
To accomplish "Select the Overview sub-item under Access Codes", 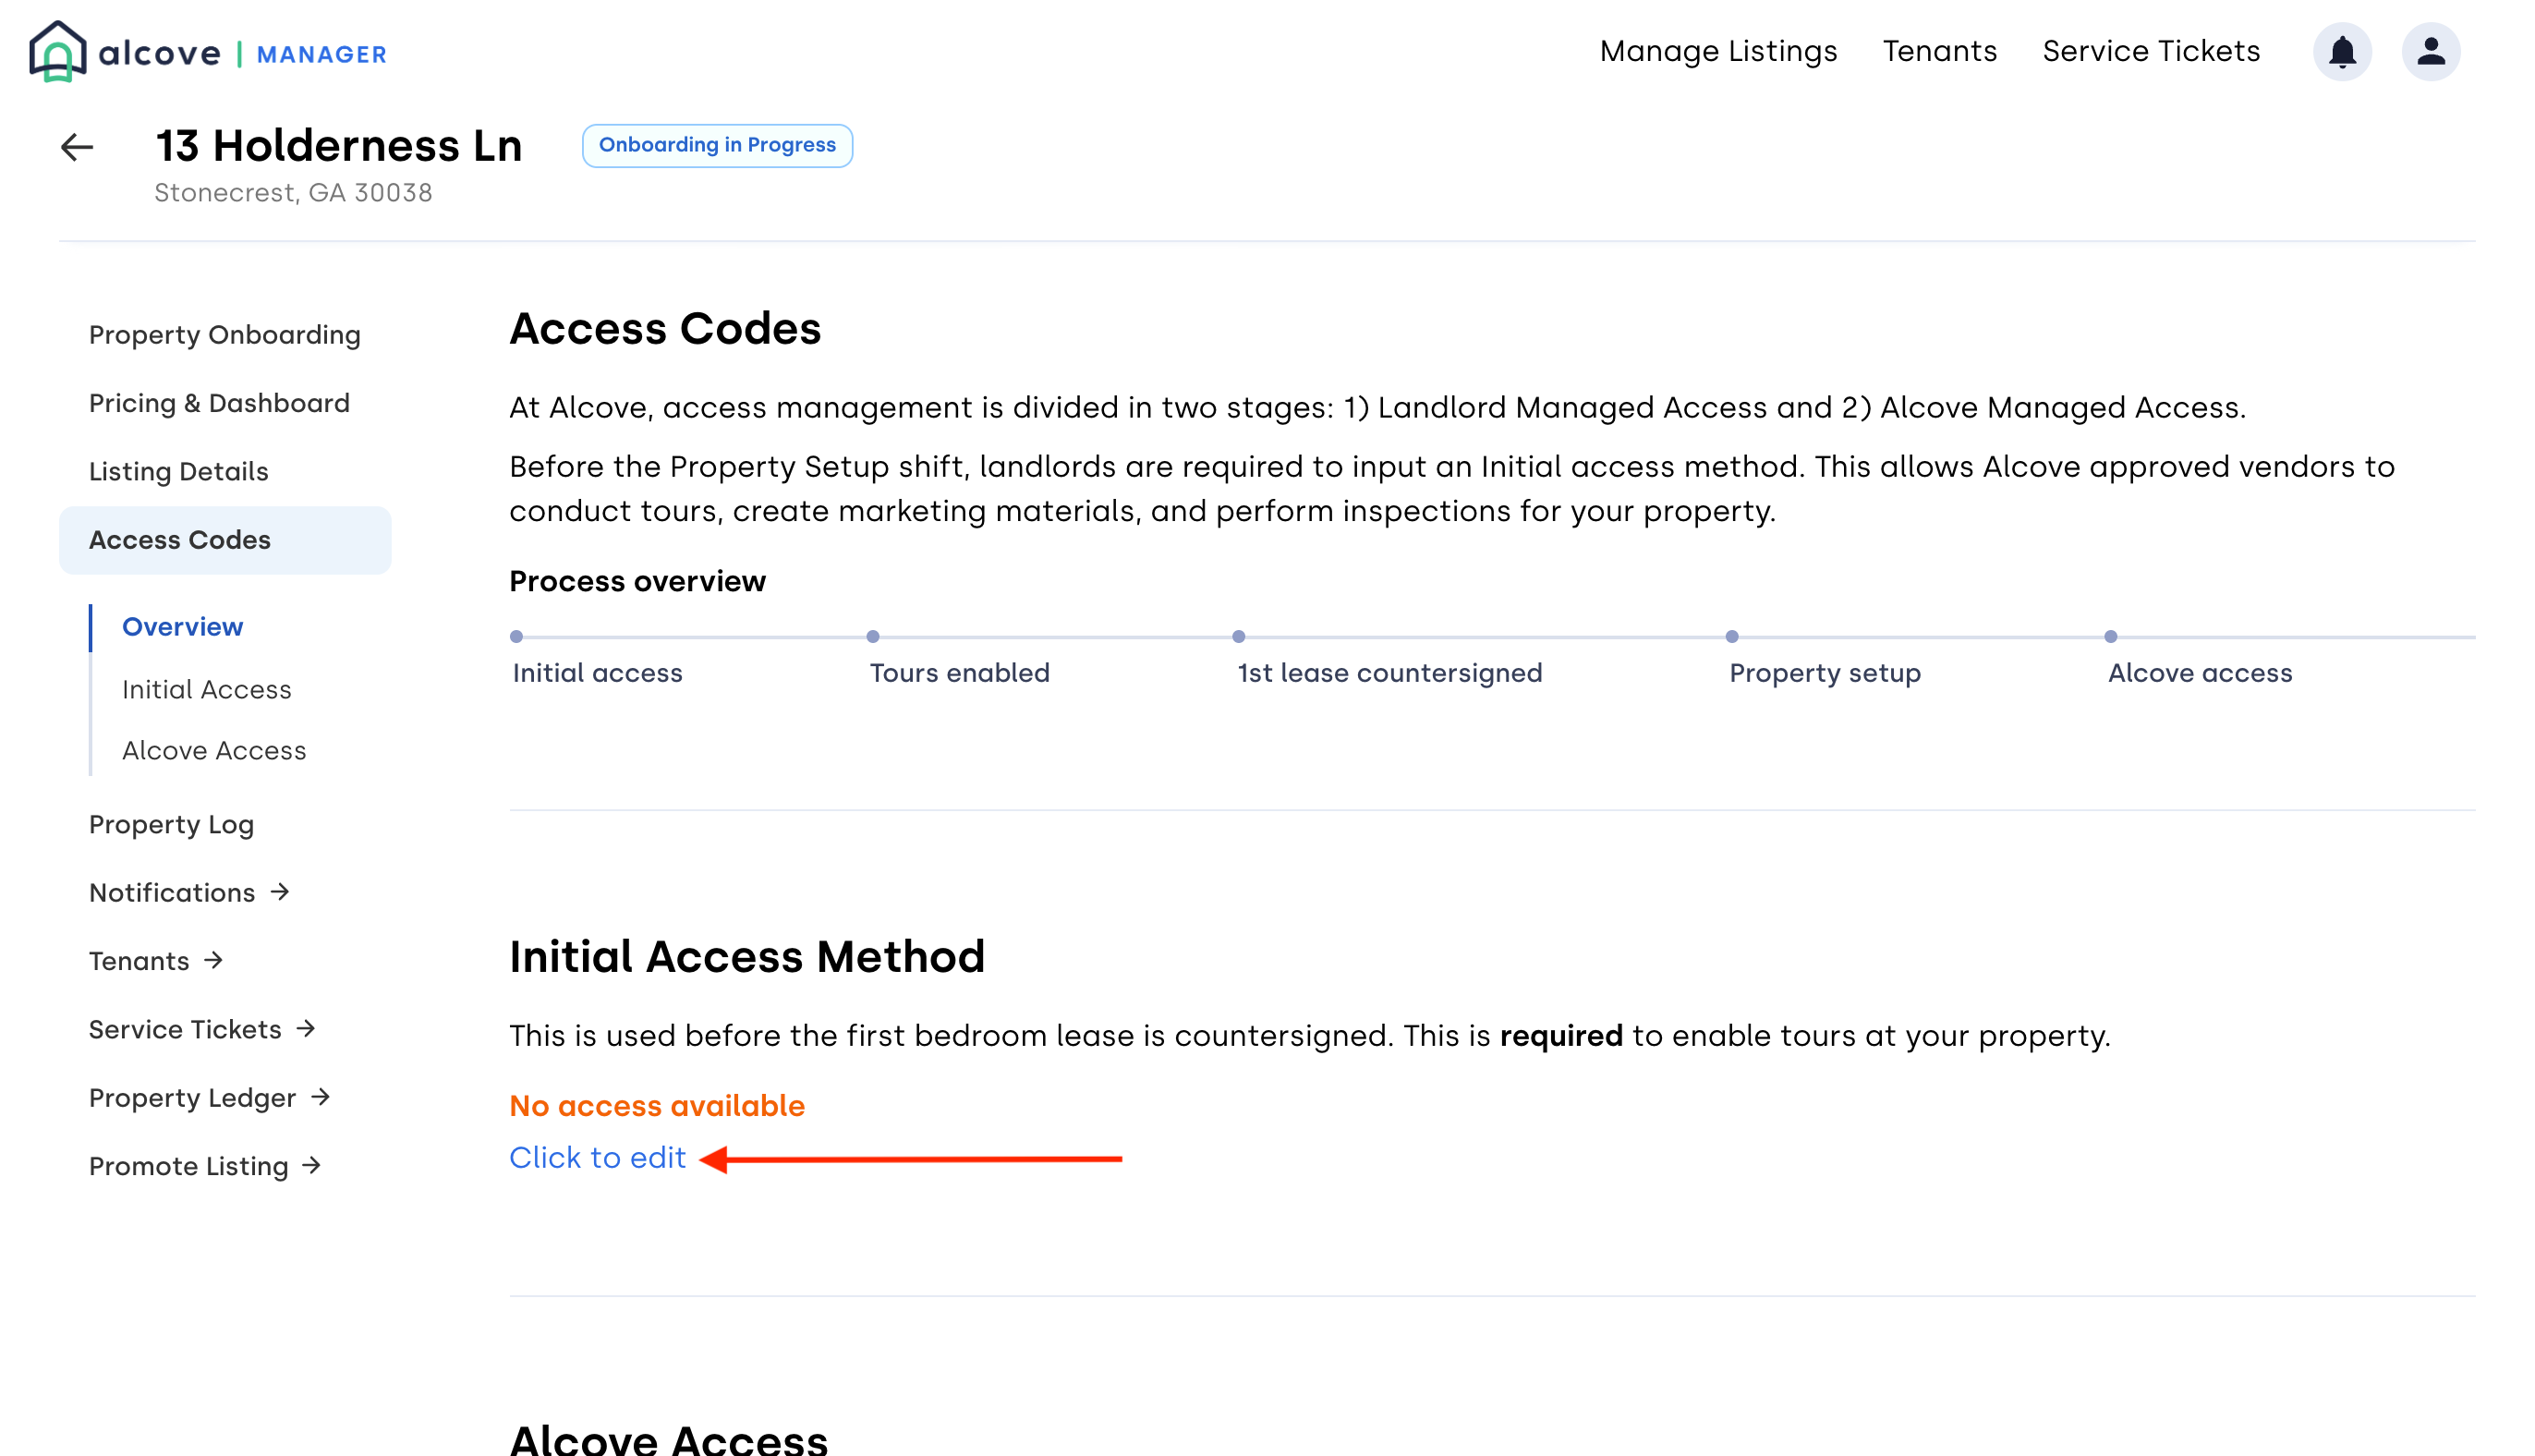I will click(182, 627).
